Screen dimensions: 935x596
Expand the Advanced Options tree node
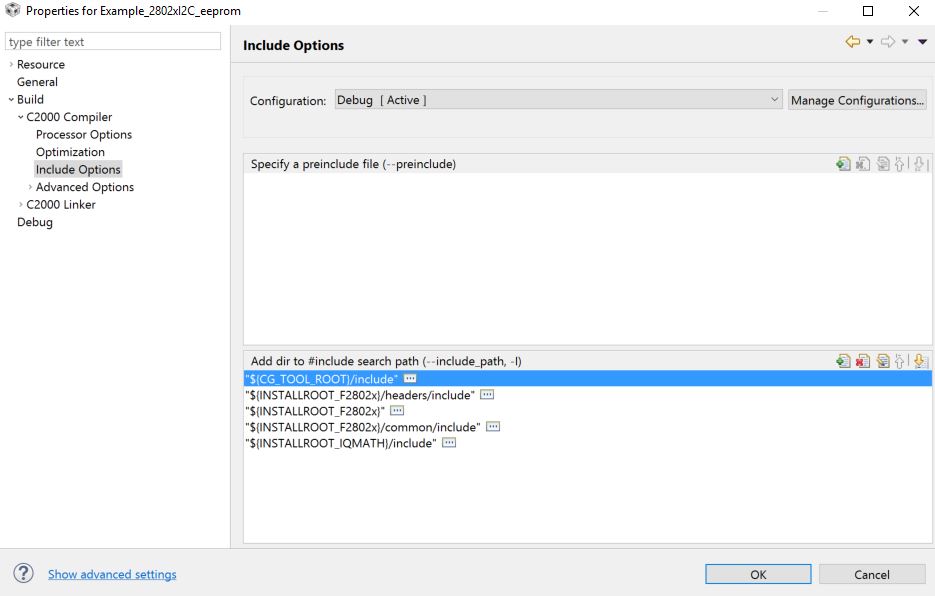coord(27,186)
